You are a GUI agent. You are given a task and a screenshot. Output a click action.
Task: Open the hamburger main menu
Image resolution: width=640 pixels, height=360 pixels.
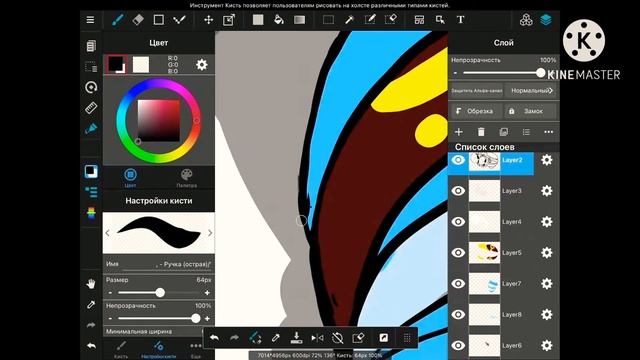coord(90,20)
